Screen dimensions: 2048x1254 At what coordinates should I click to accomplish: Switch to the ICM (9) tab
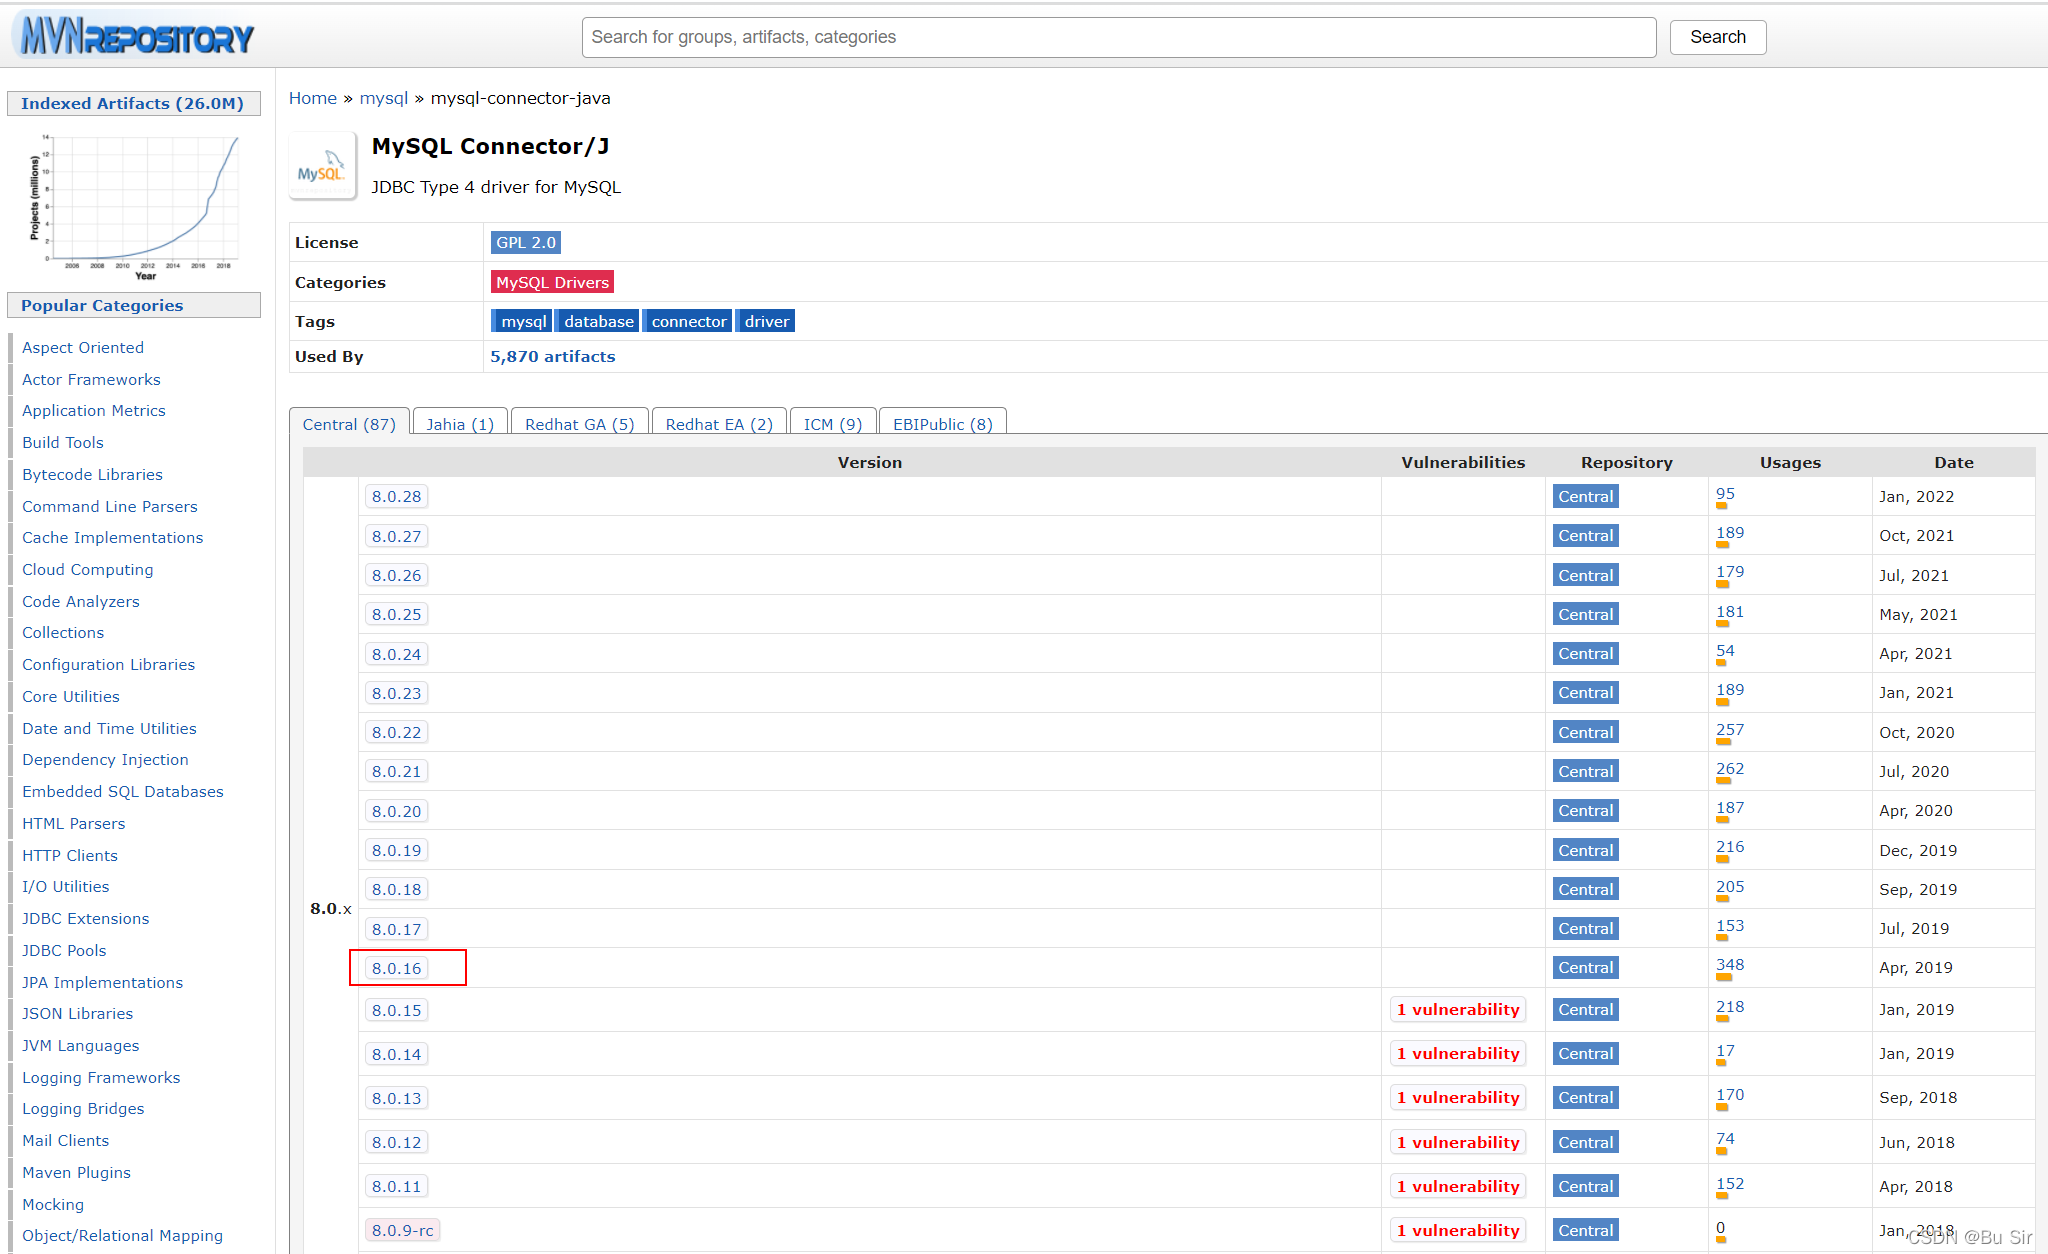833,424
